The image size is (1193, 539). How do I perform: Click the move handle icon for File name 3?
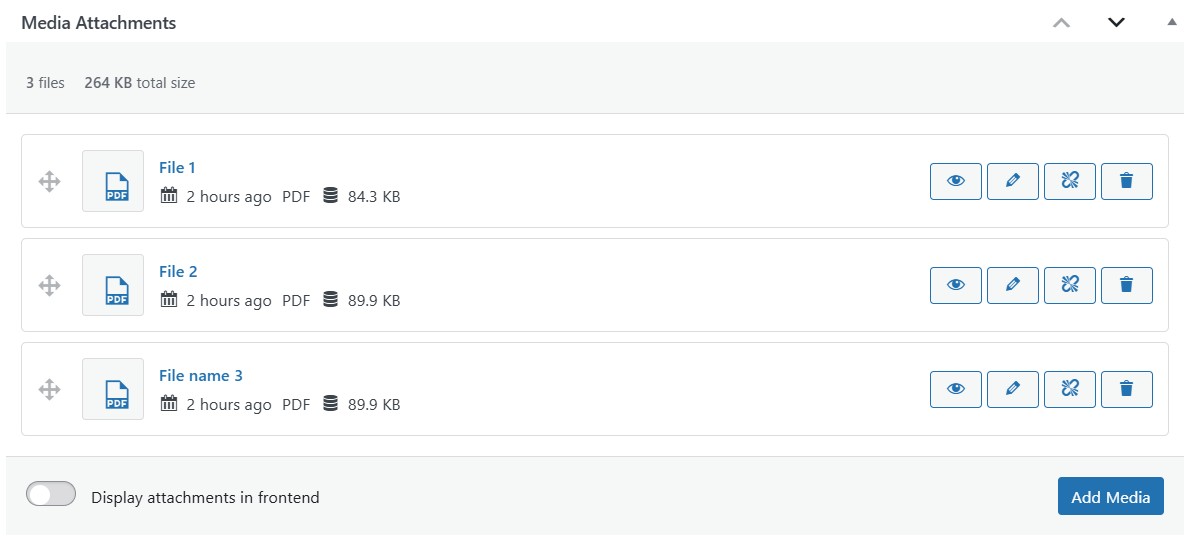click(49, 390)
